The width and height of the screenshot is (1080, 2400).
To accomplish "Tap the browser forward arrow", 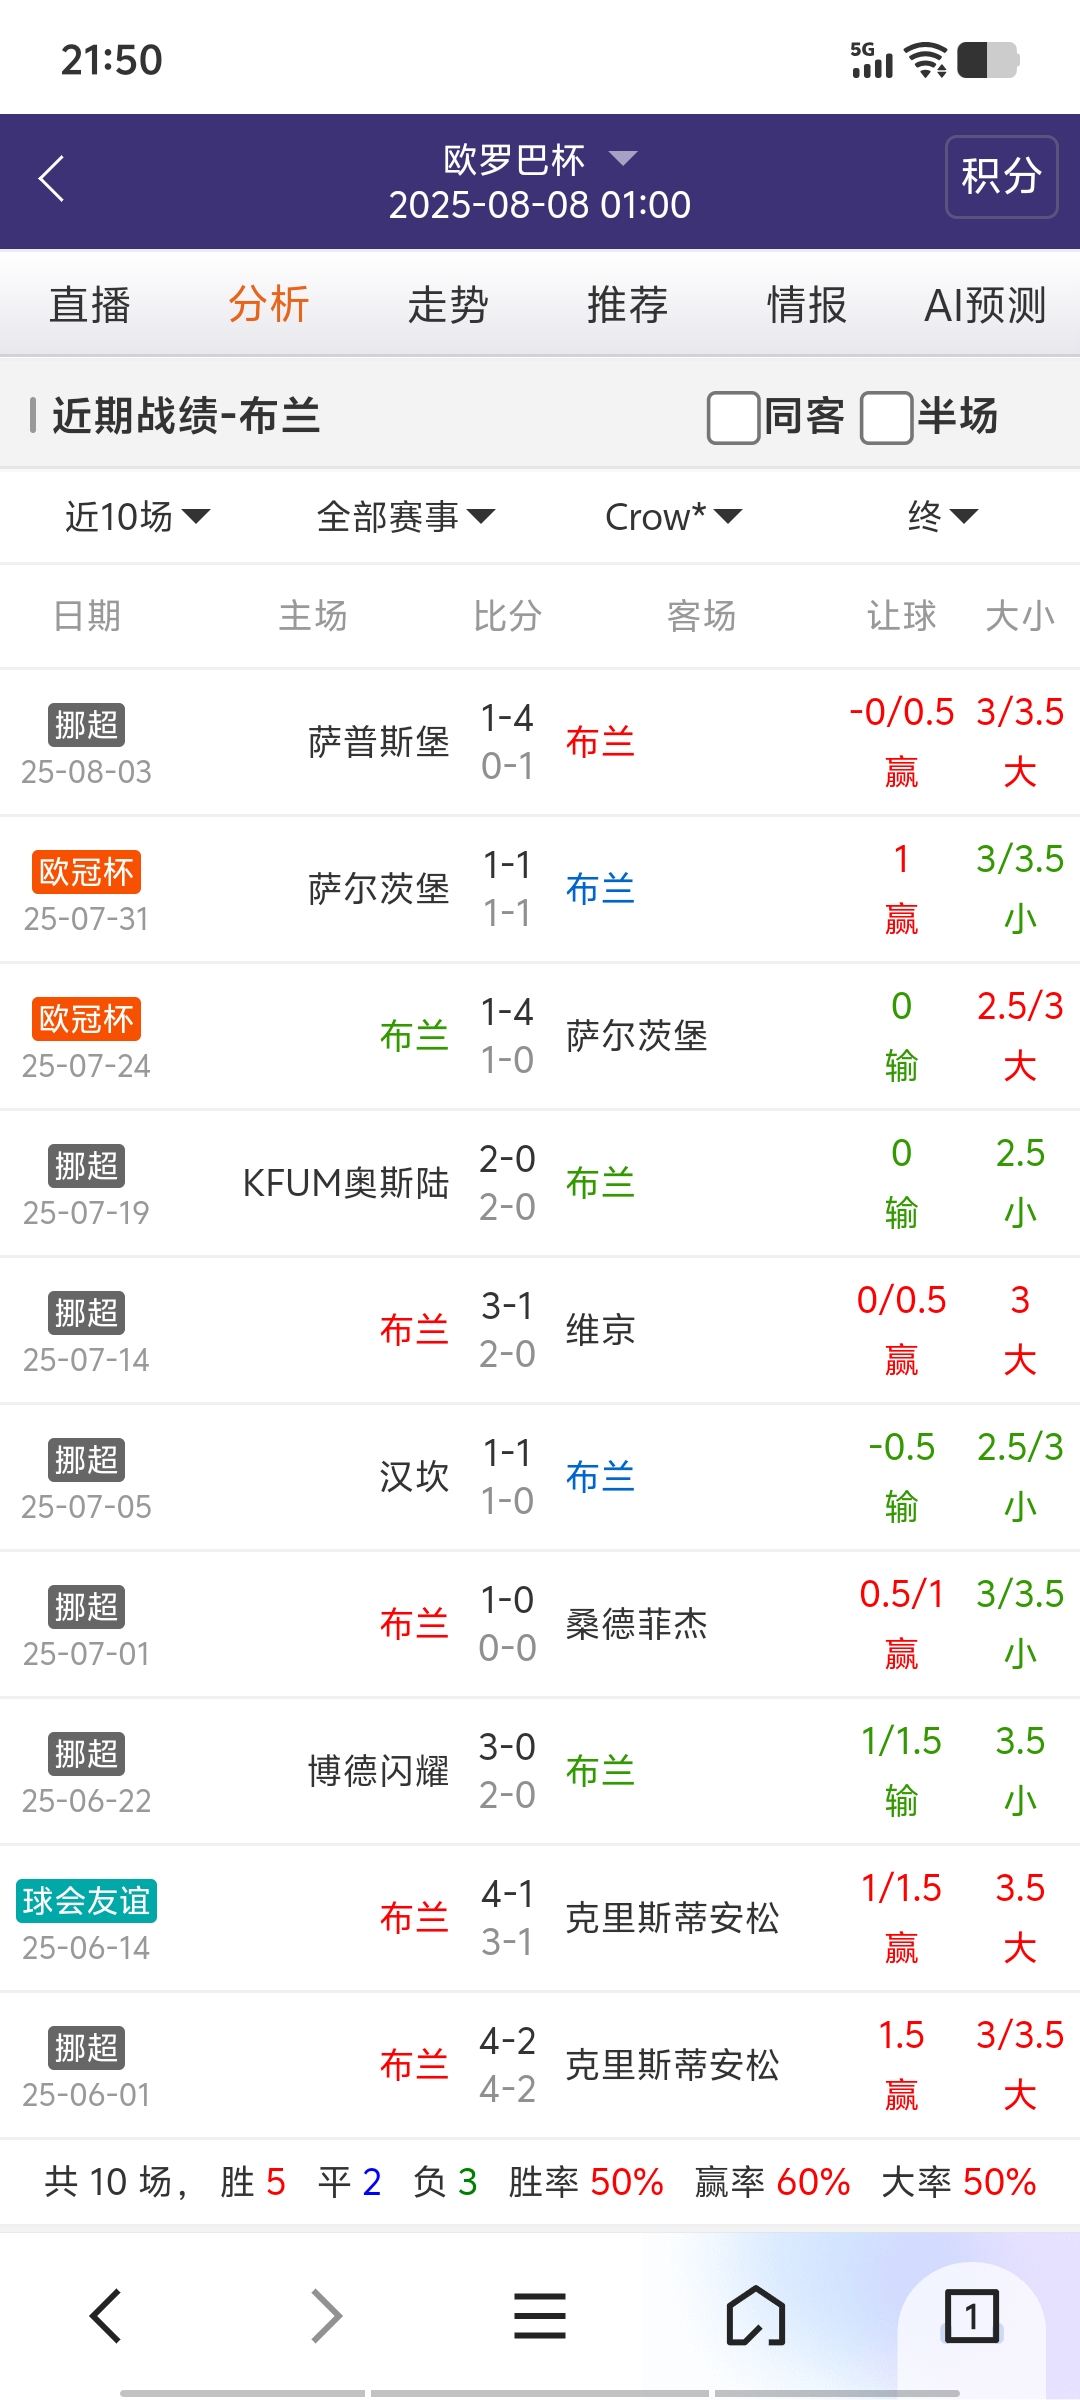I will tap(326, 2315).
